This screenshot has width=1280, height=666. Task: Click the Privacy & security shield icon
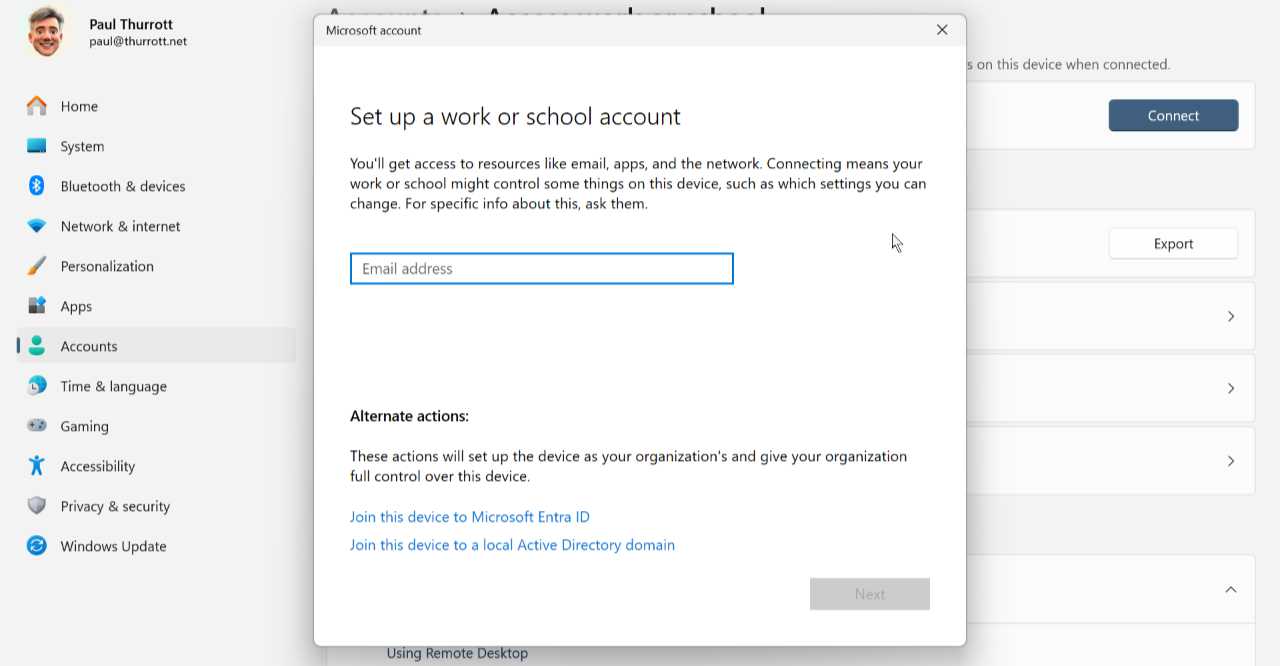point(37,506)
